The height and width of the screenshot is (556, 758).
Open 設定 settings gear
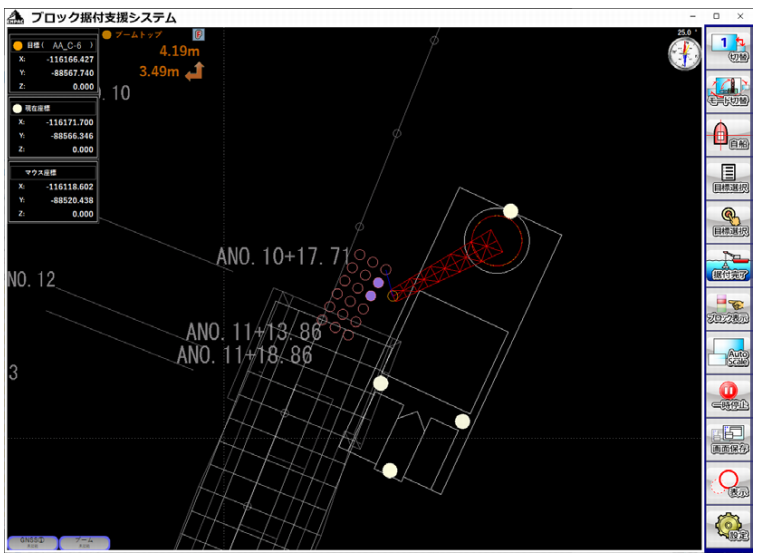point(729,527)
